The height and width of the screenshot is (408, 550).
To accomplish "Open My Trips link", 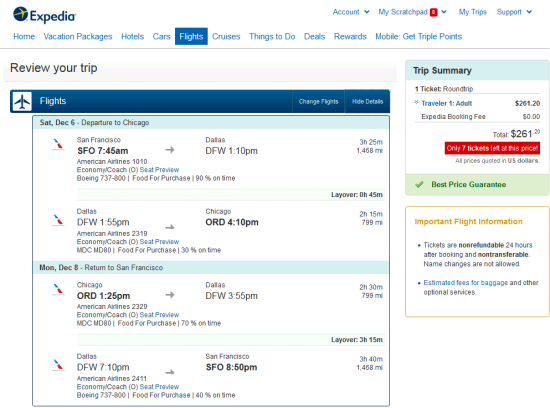I will (x=472, y=12).
